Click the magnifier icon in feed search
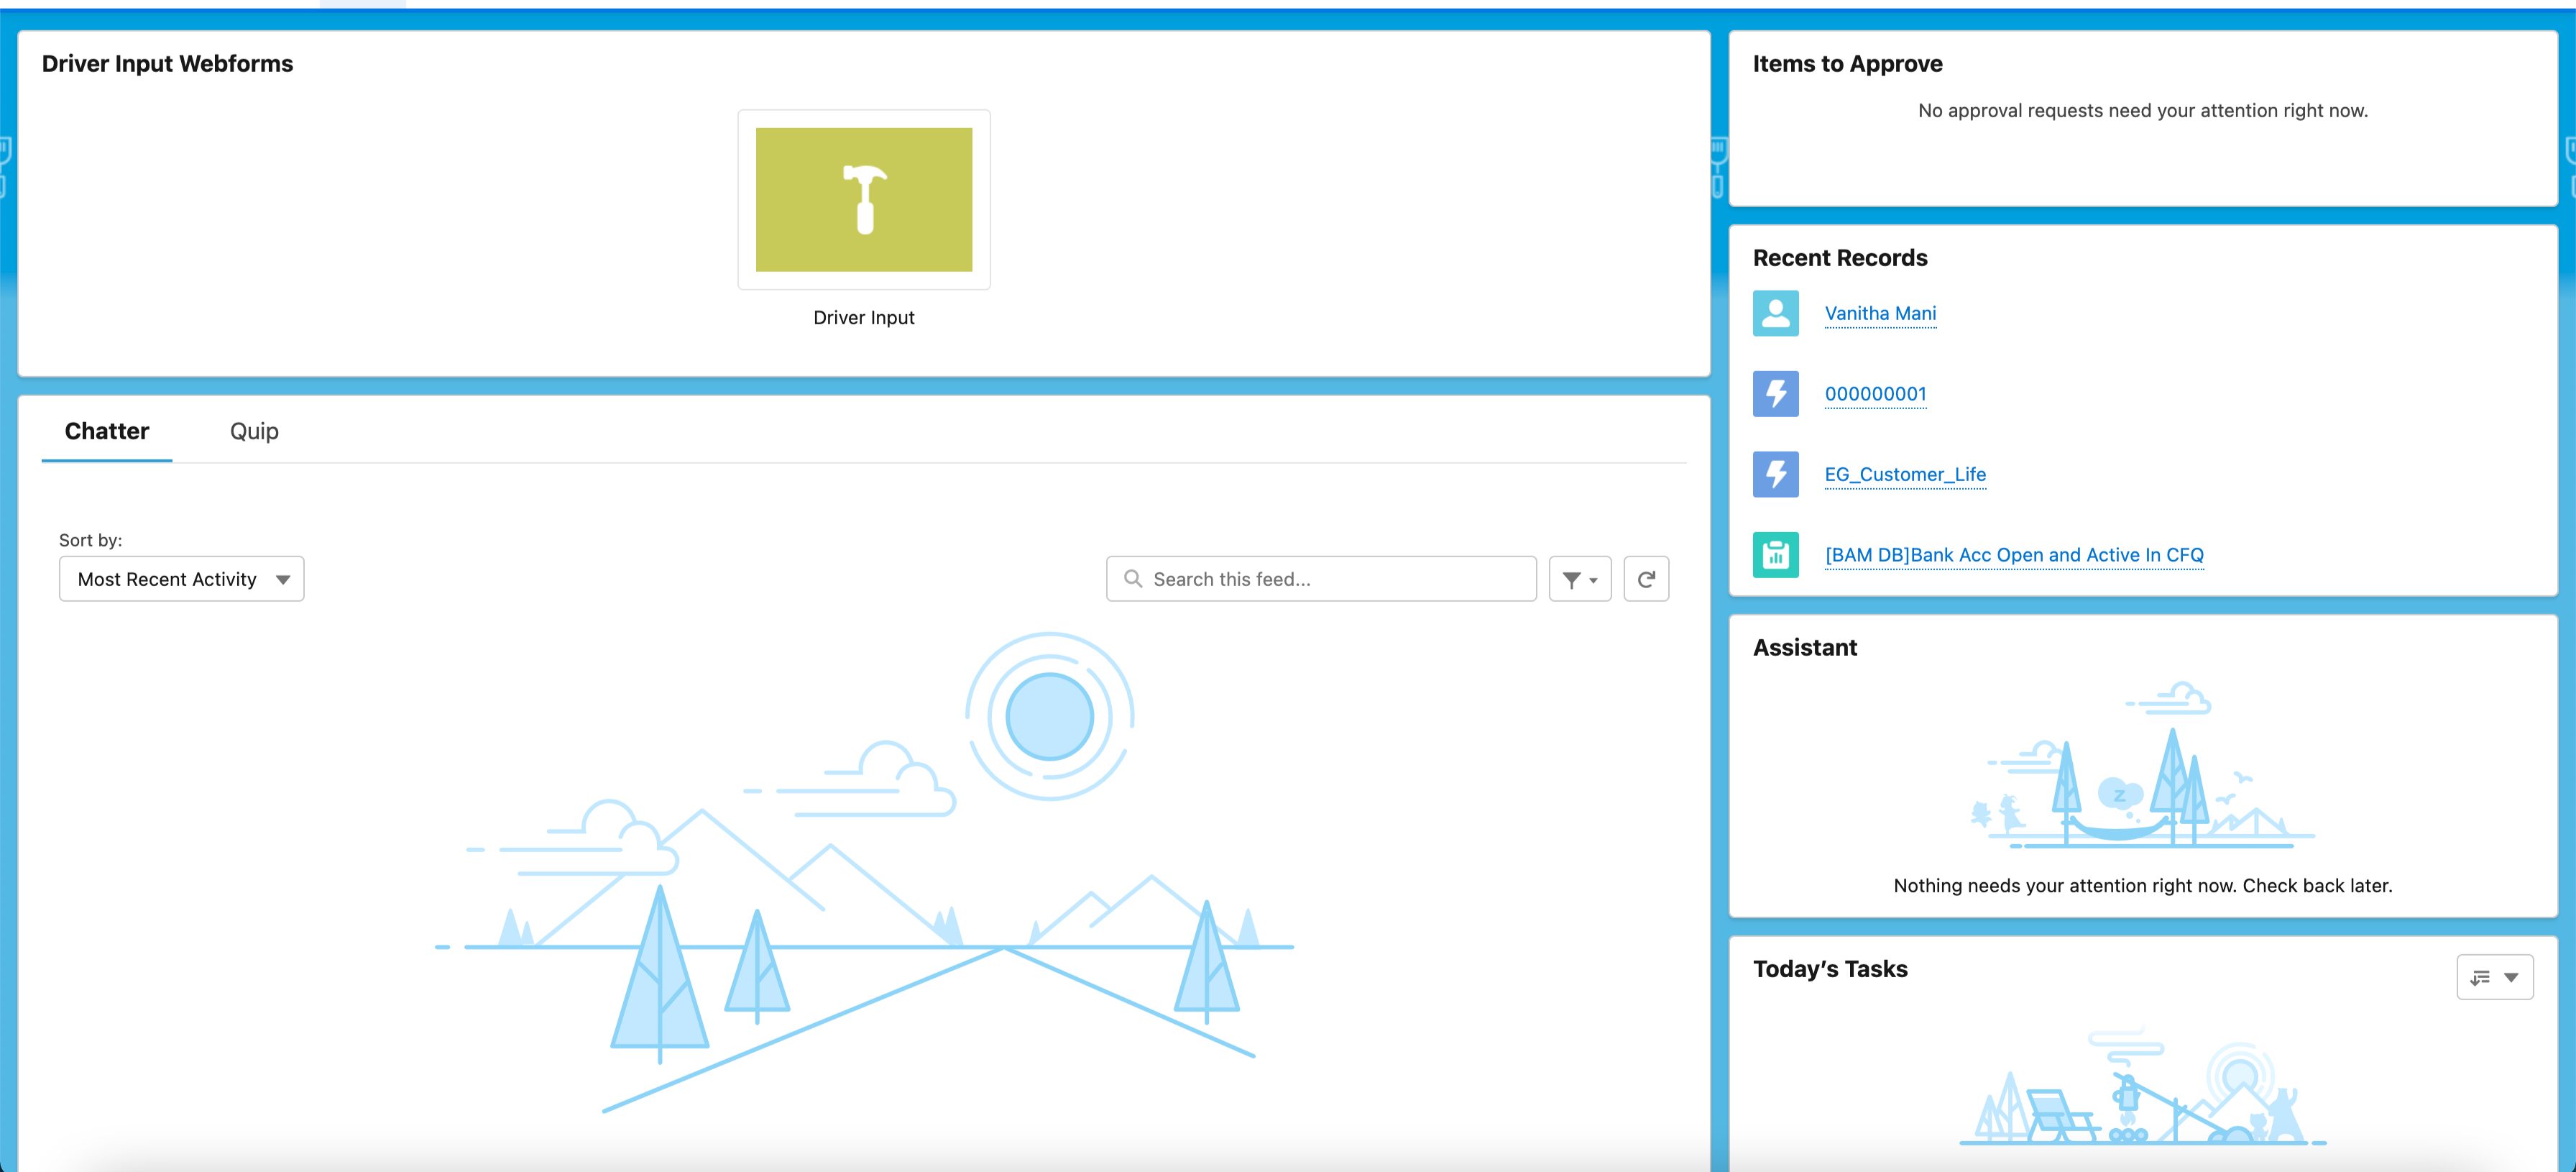The width and height of the screenshot is (2576, 1172). 1132,579
